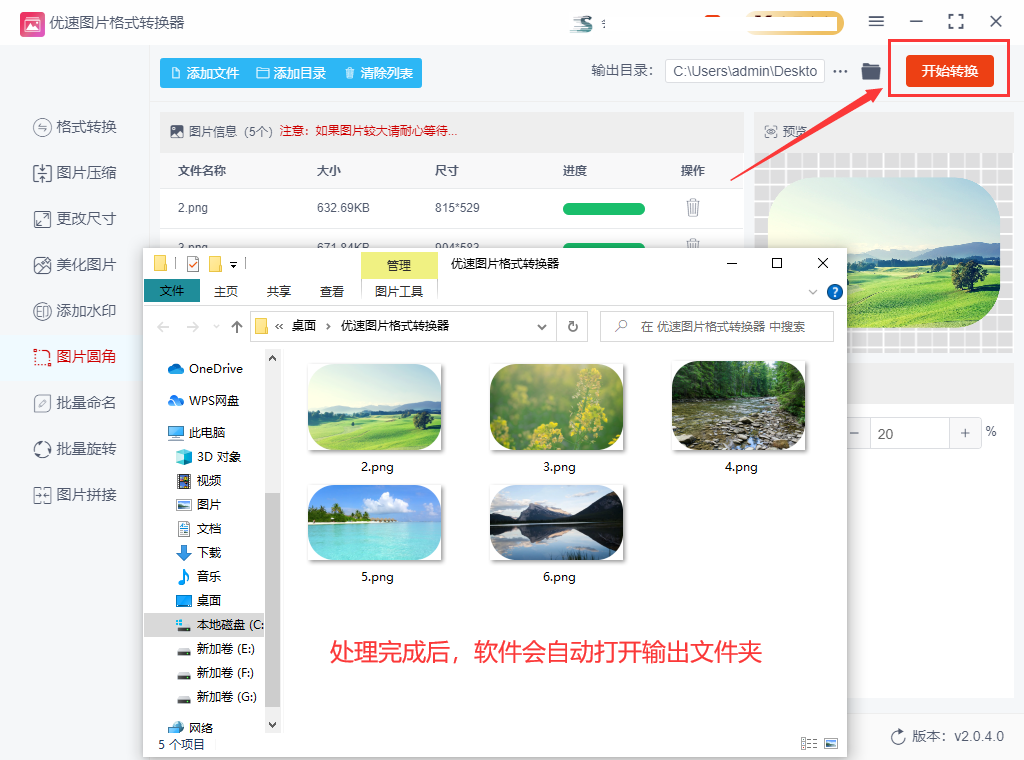Click the 添加目录 add folder button

[291, 73]
